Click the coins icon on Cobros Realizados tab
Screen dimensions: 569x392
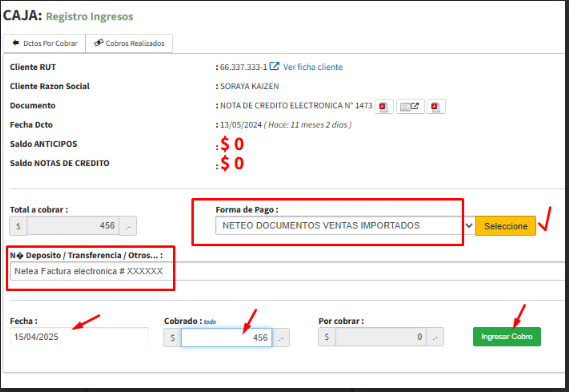tap(98, 43)
